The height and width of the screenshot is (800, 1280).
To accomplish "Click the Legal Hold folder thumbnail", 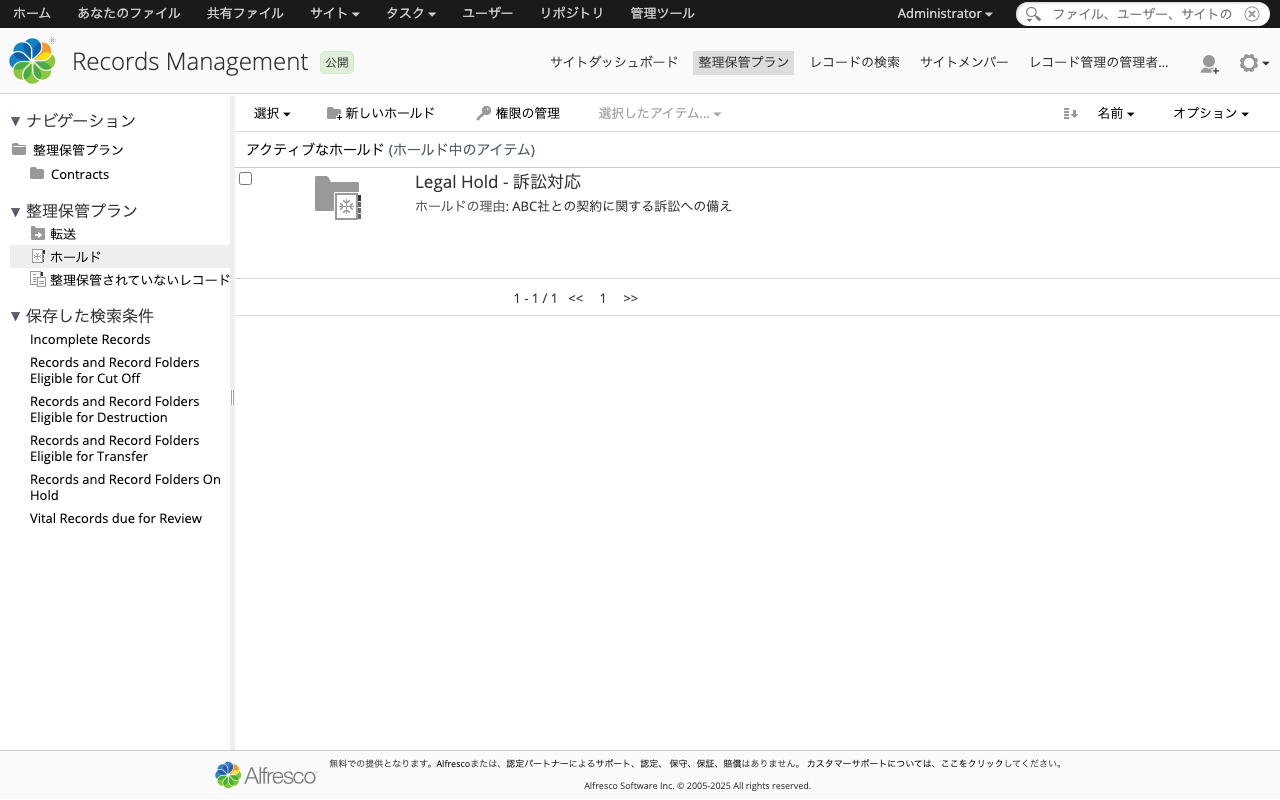I will click(x=338, y=198).
